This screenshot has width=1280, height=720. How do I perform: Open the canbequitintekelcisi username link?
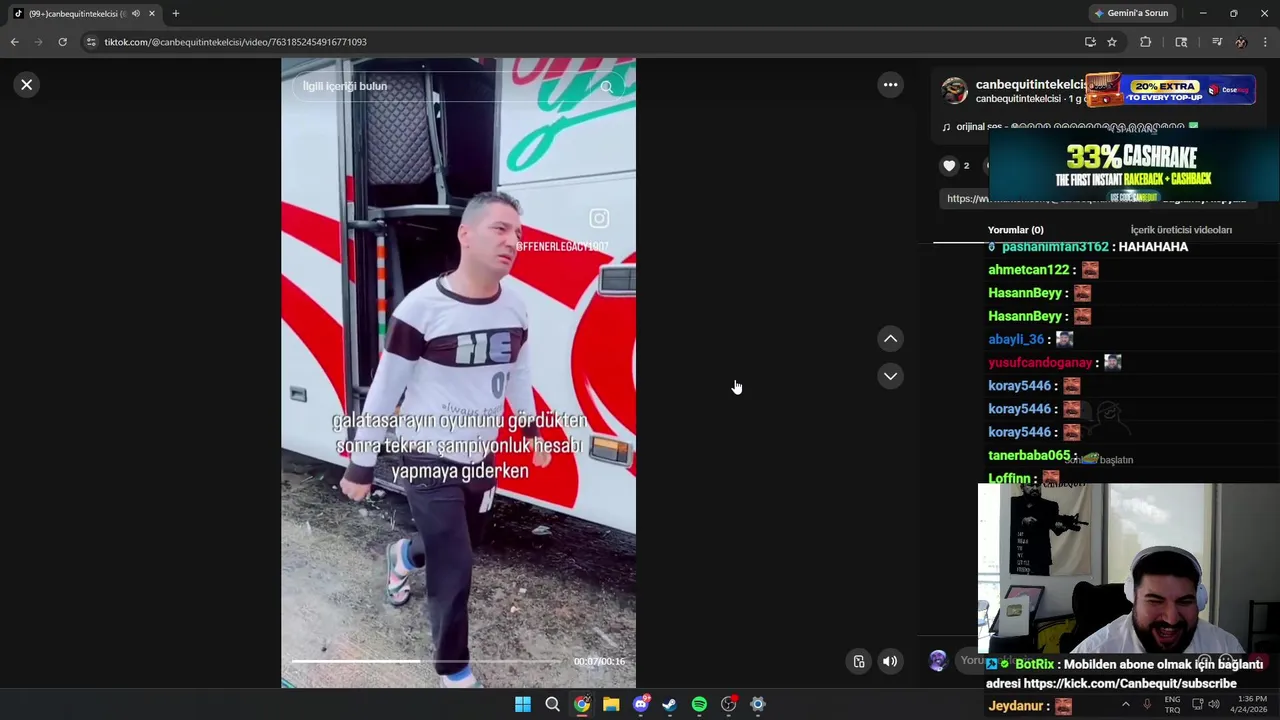click(1030, 85)
